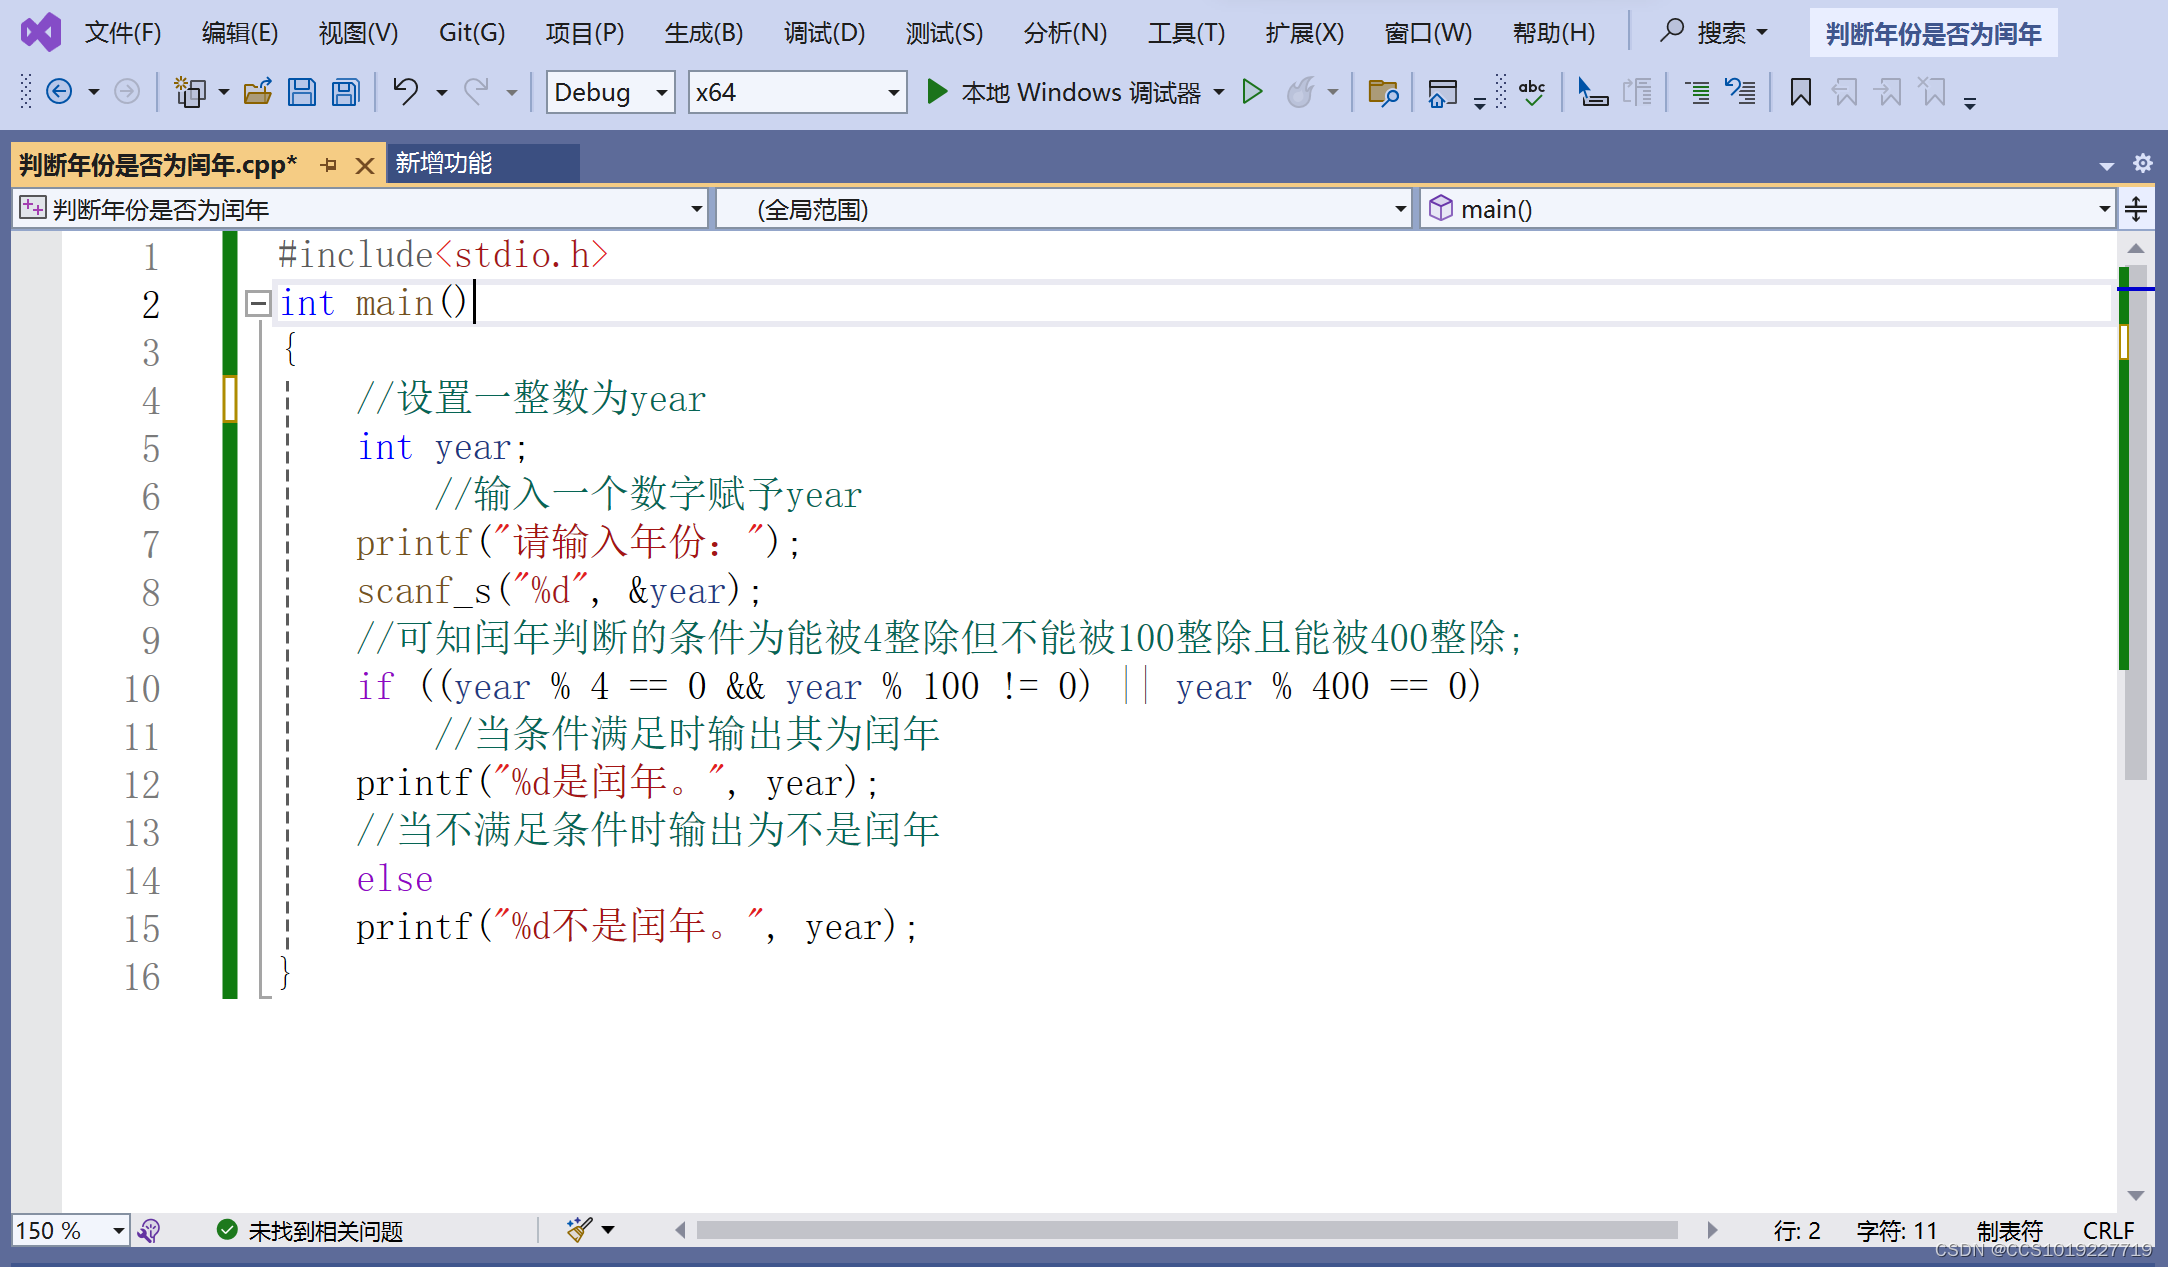
Task: Open the 生成(B) menu
Action: coord(704,33)
